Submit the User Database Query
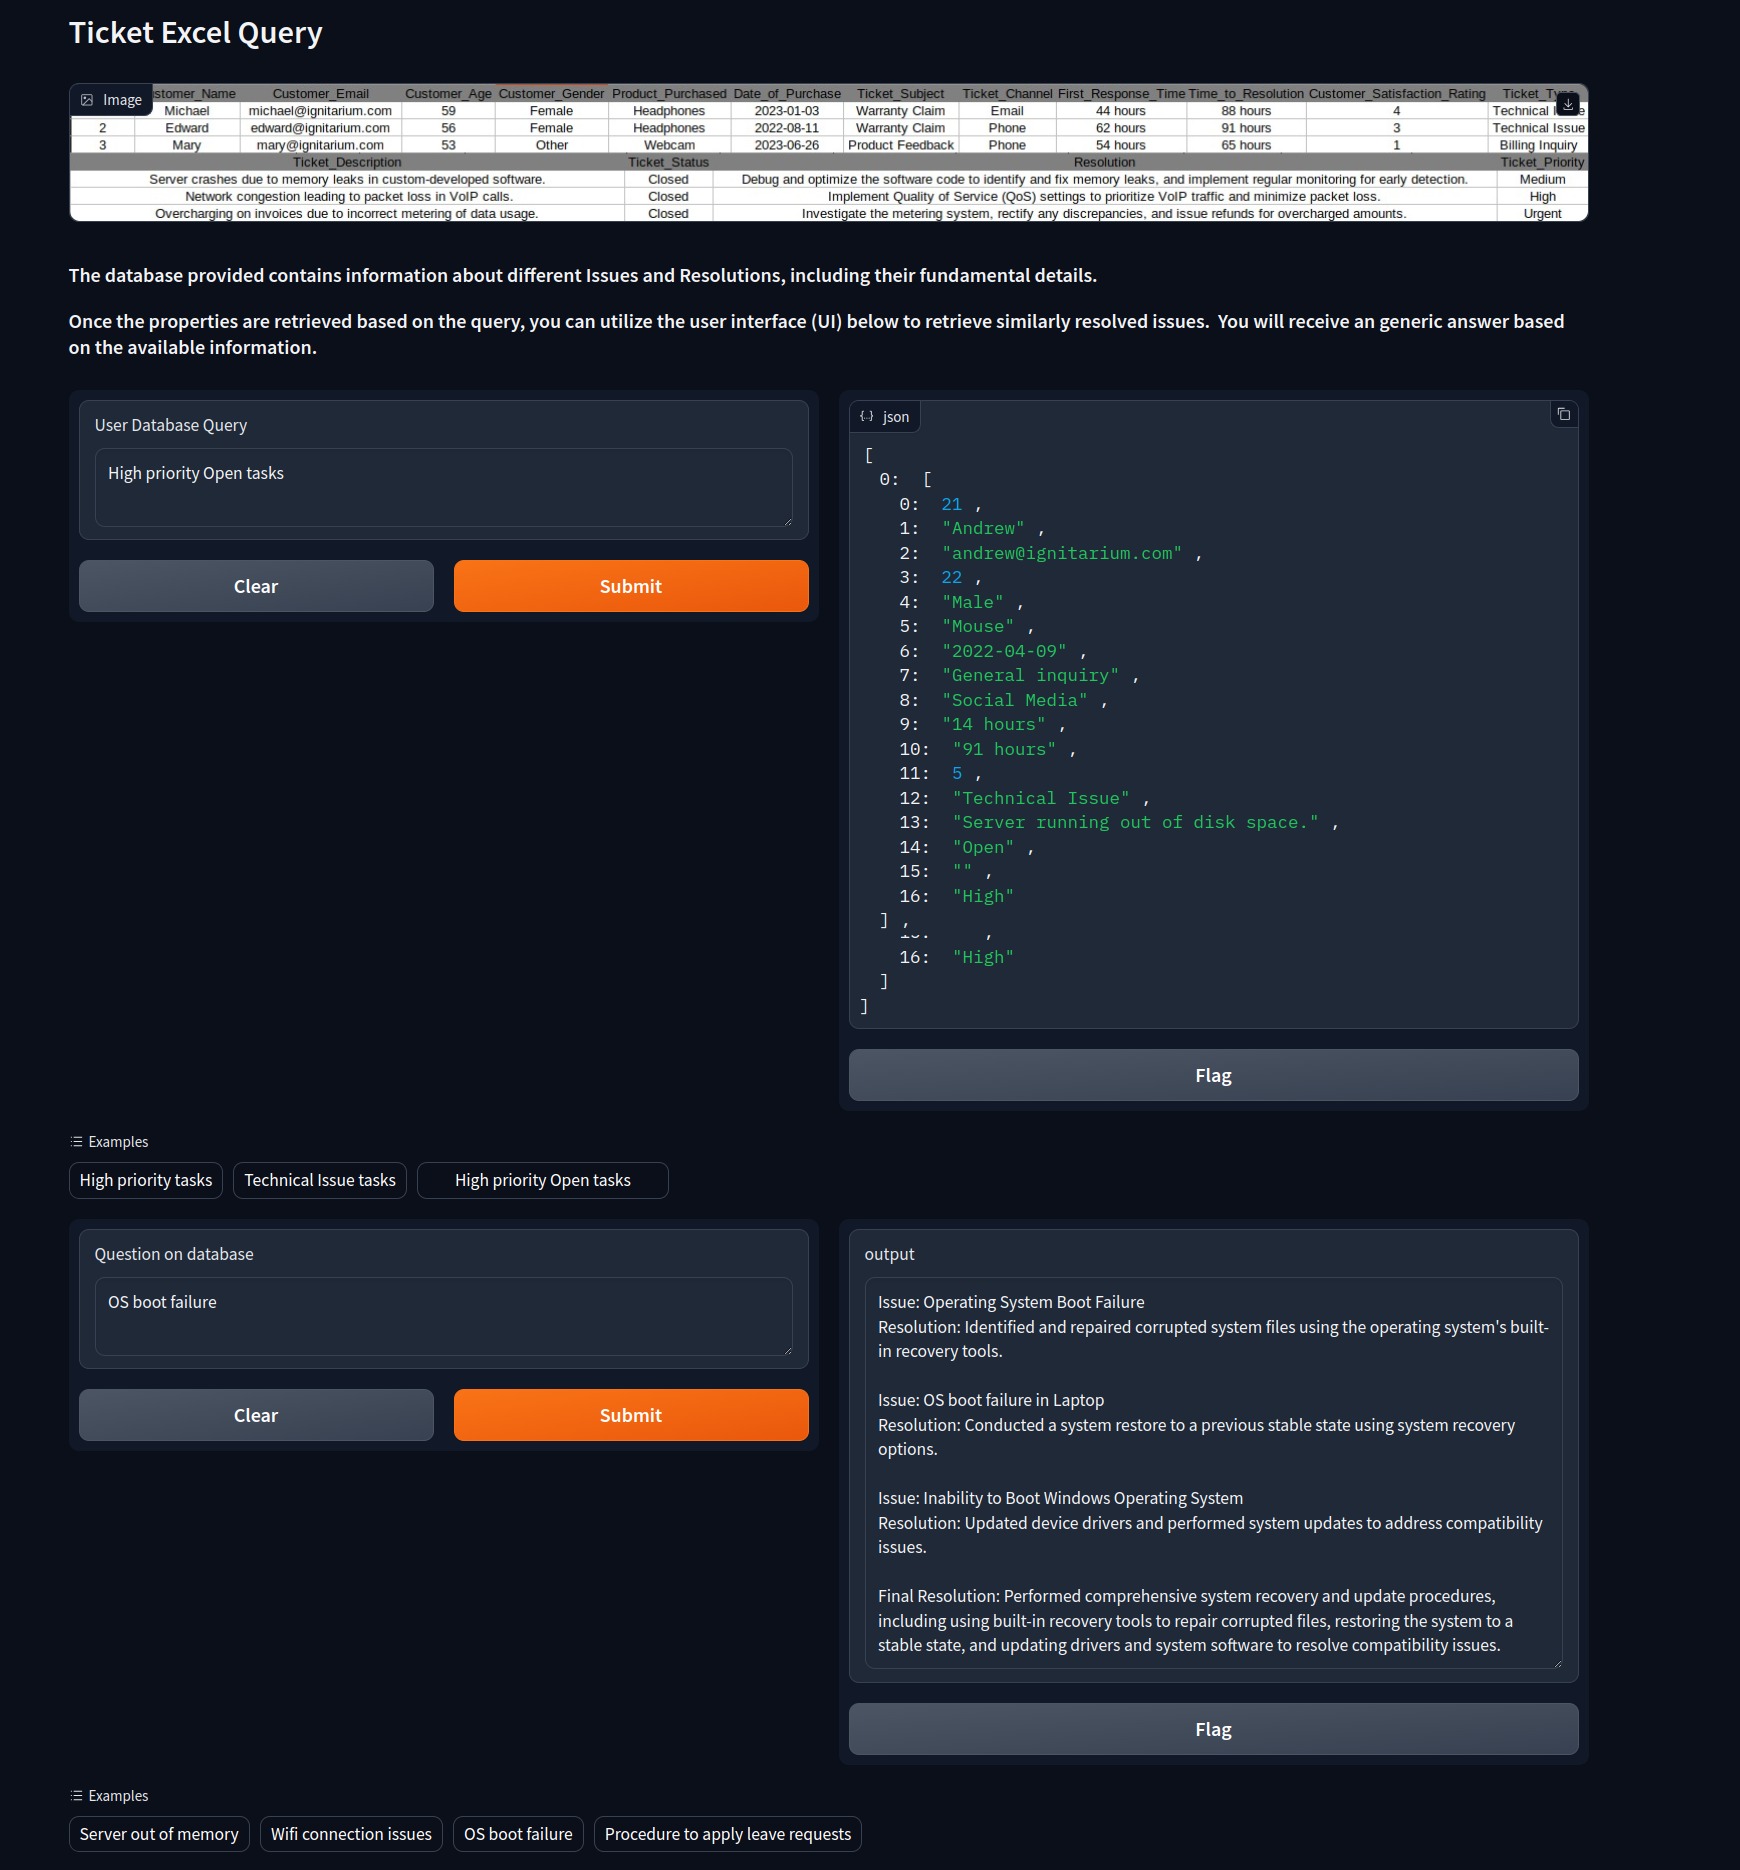Image resolution: width=1740 pixels, height=1870 pixels. click(630, 586)
